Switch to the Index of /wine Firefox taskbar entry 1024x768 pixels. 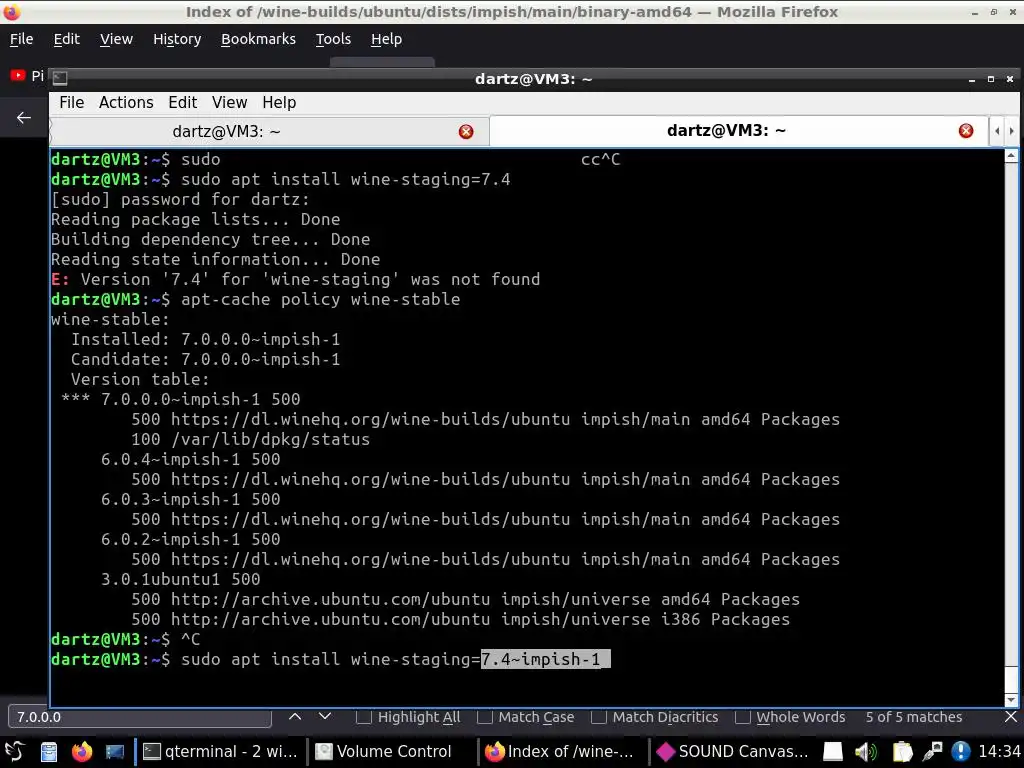click(x=561, y=752)
